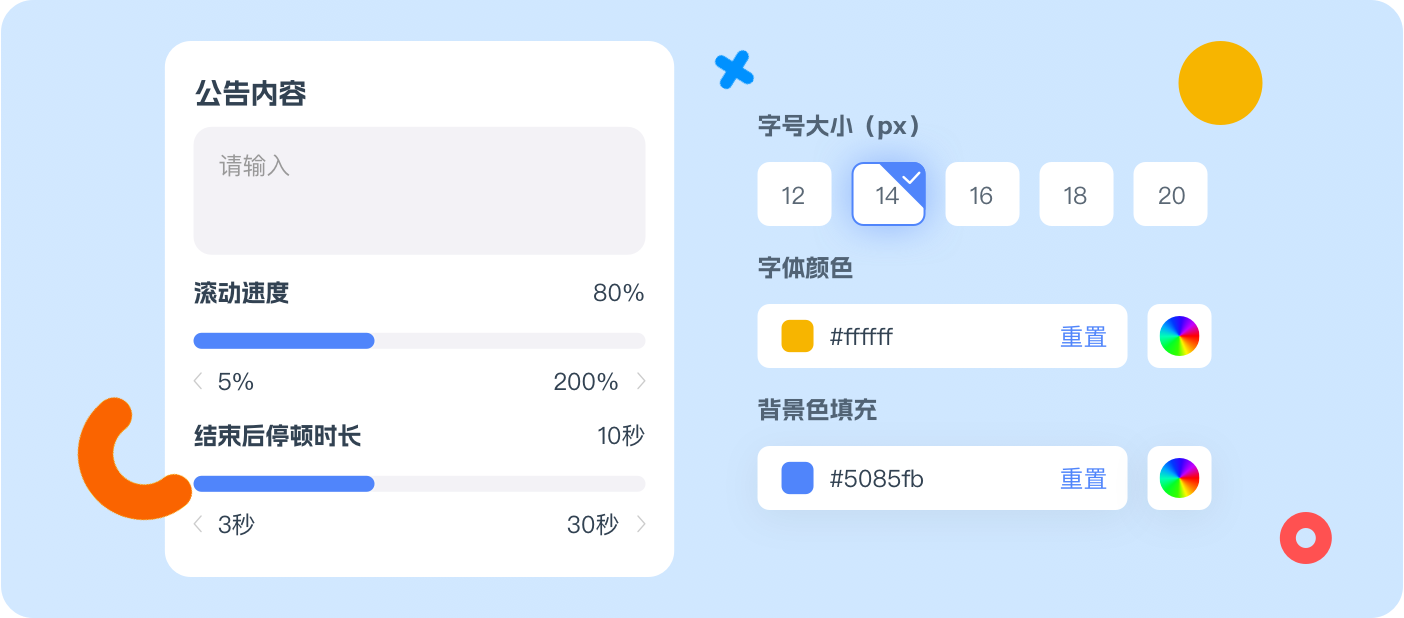This screenshot has height=618, width=1404.
Task: Click the 滚动速度 slider bar
Action: click(x=419, y=341)
